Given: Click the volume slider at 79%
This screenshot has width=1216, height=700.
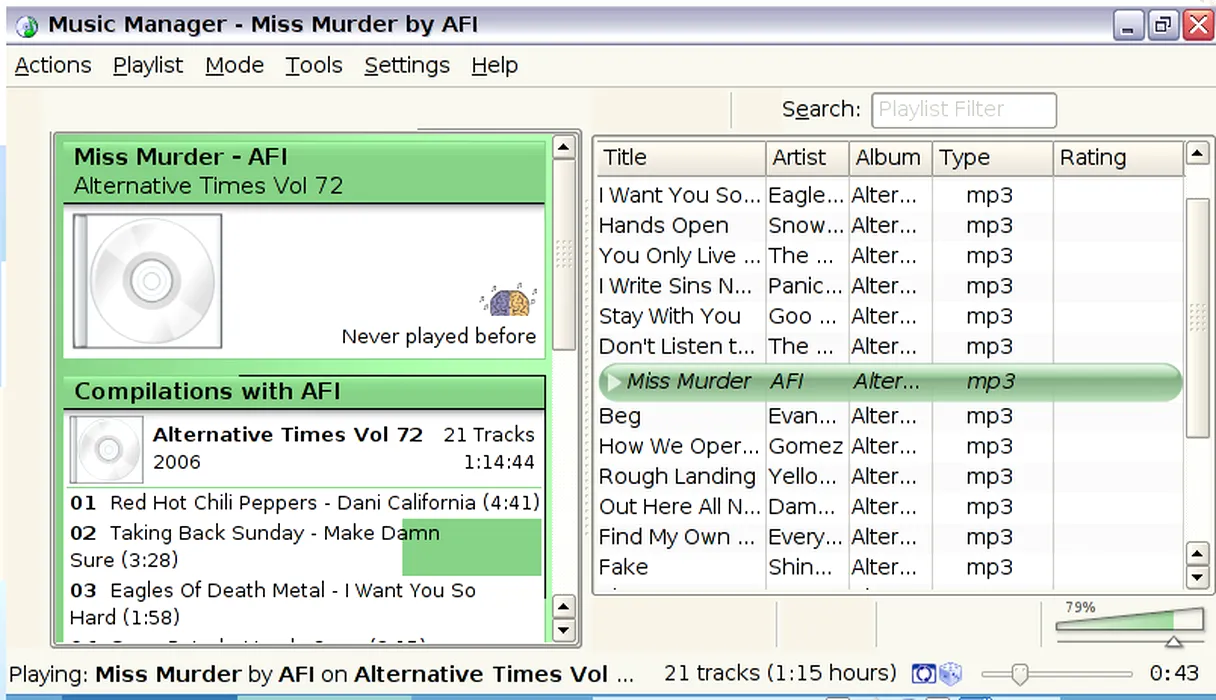Looking at the screenshot, I should pos(1130,623).
